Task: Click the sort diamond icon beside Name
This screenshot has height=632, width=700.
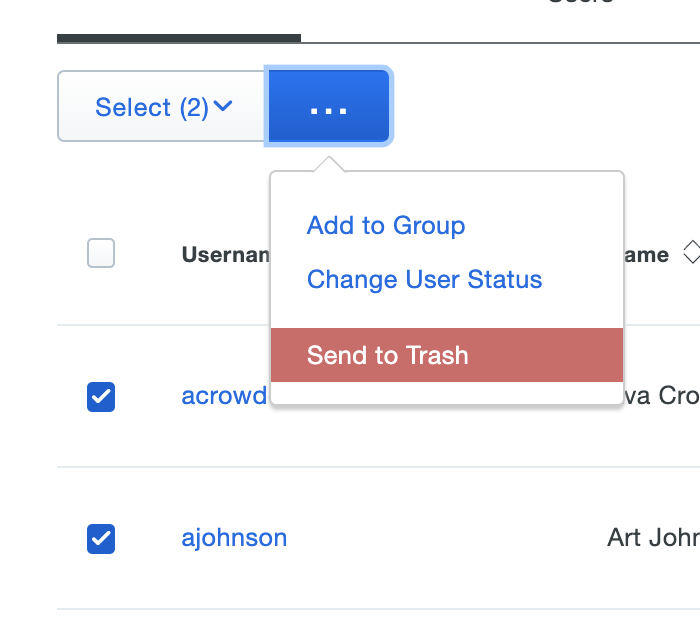Action: 690,254
